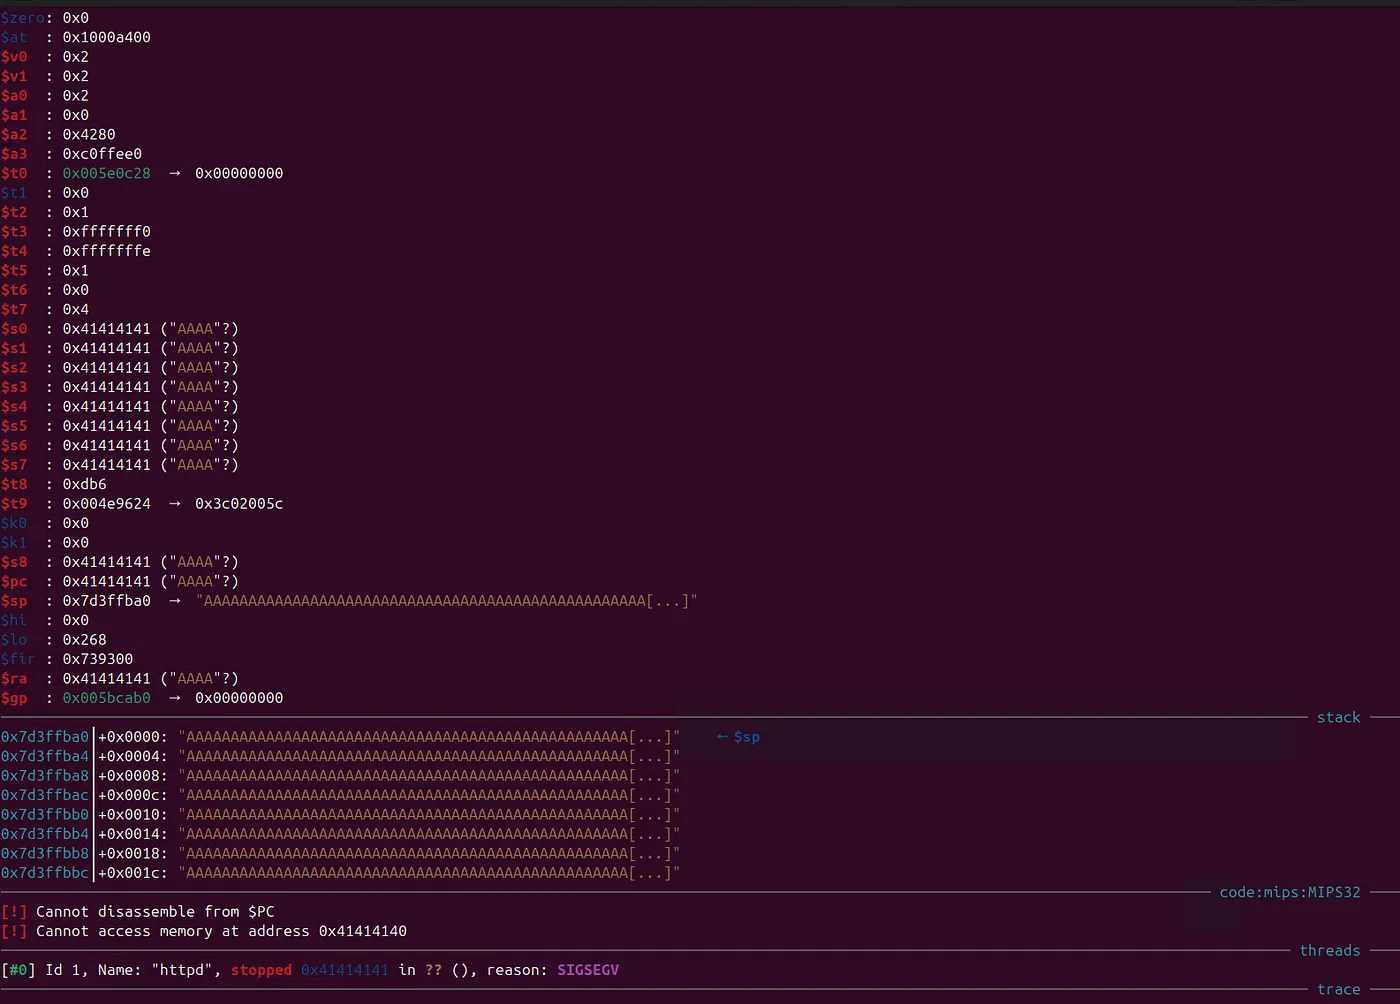
Task: Click the $pc register name
Action: click(14, 581)
